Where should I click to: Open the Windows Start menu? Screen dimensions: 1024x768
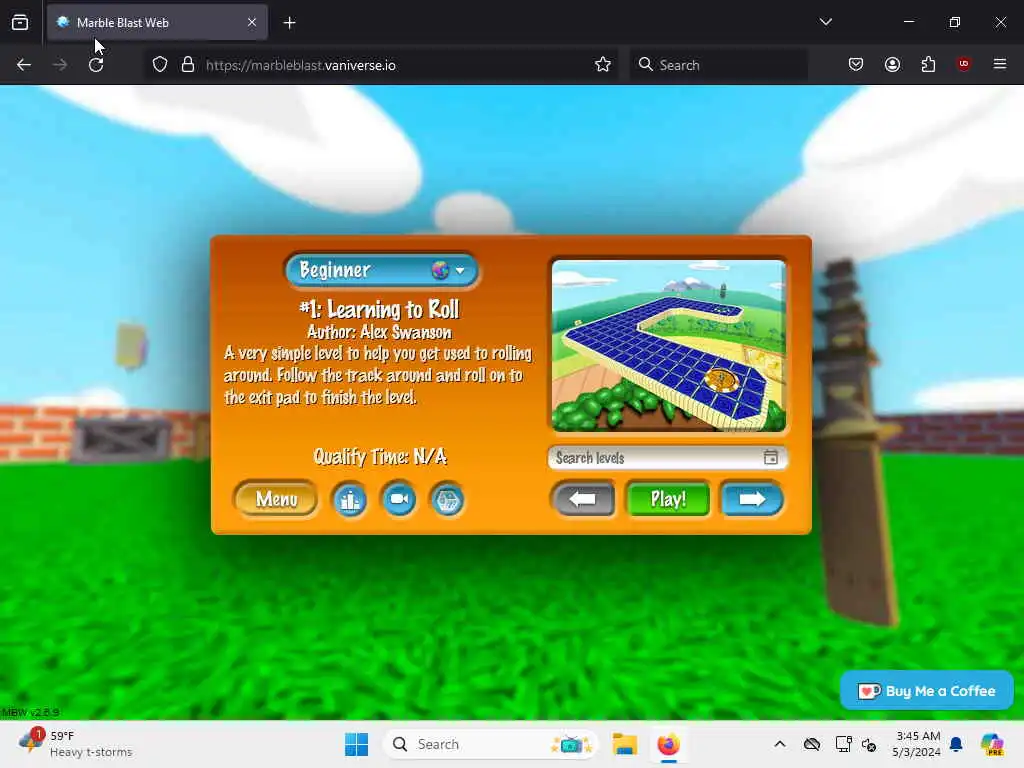(357, 744)
